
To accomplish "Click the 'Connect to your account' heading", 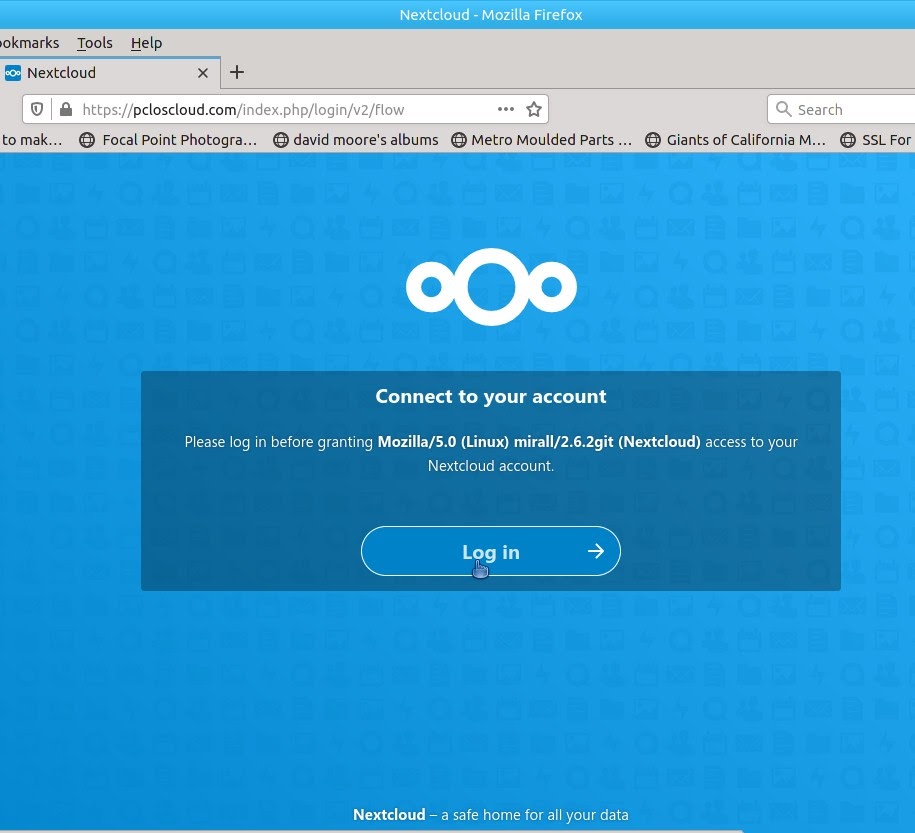I will click(491, 396).
